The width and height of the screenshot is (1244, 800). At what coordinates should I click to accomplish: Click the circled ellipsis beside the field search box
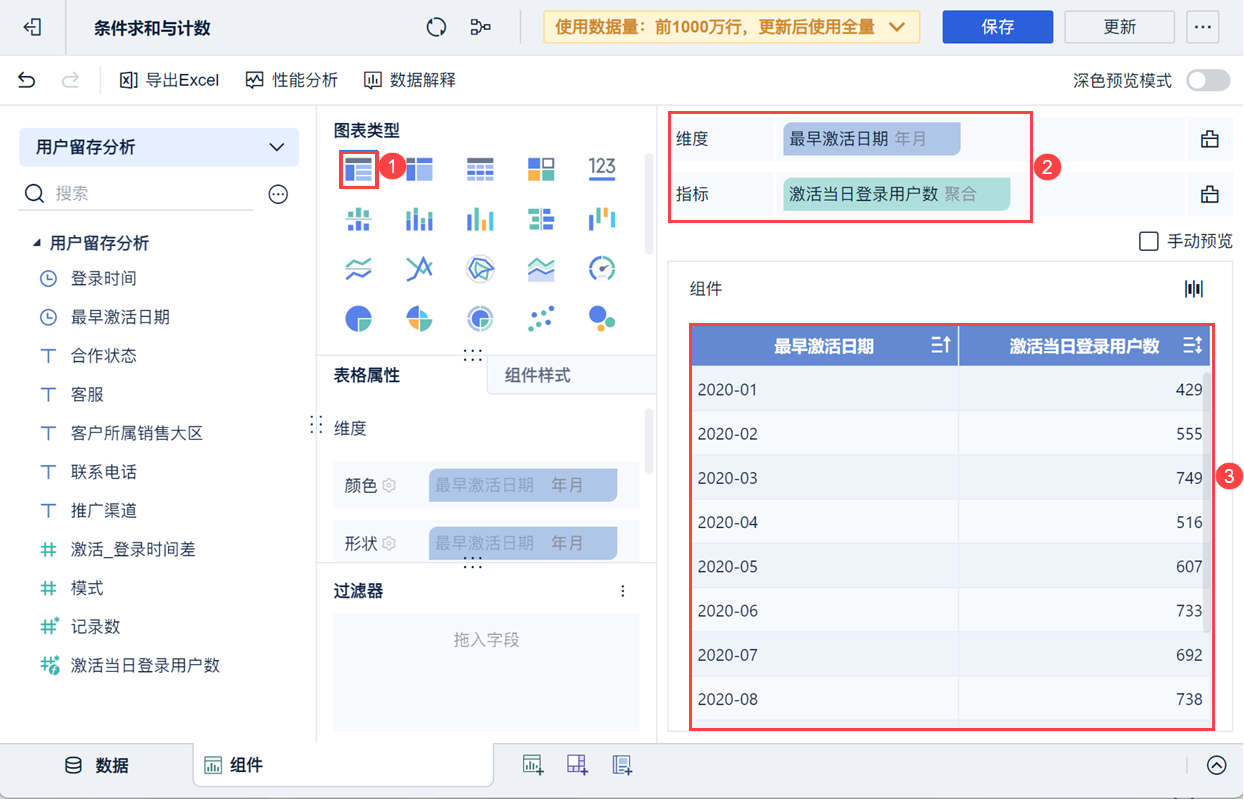tap(278, 194)
